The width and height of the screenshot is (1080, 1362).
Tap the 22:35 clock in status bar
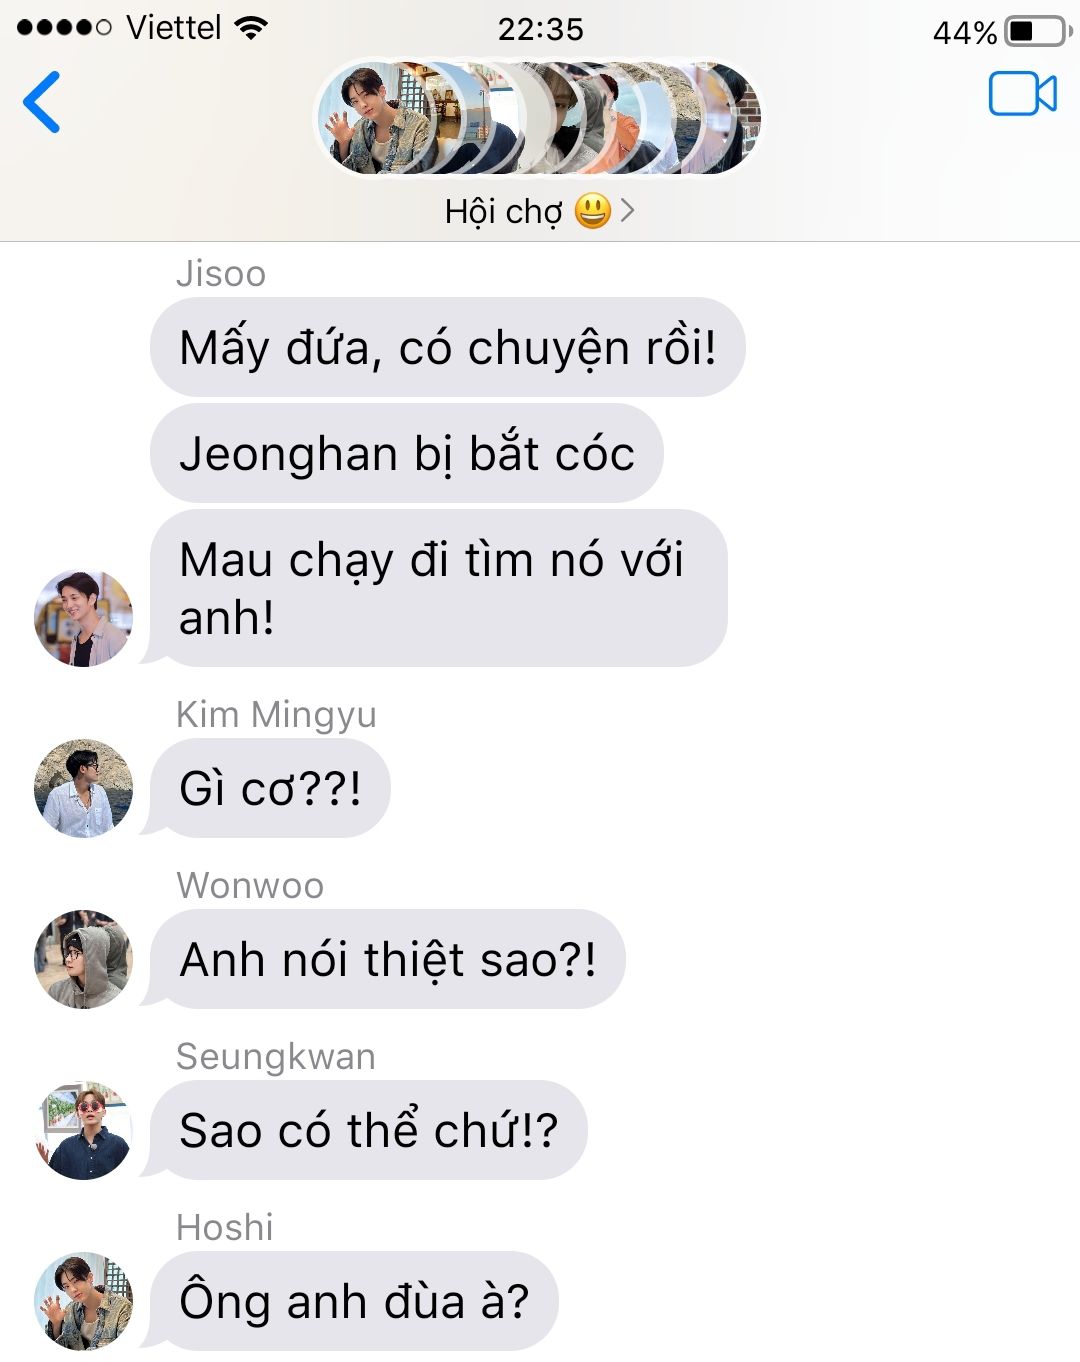(540, 29)
